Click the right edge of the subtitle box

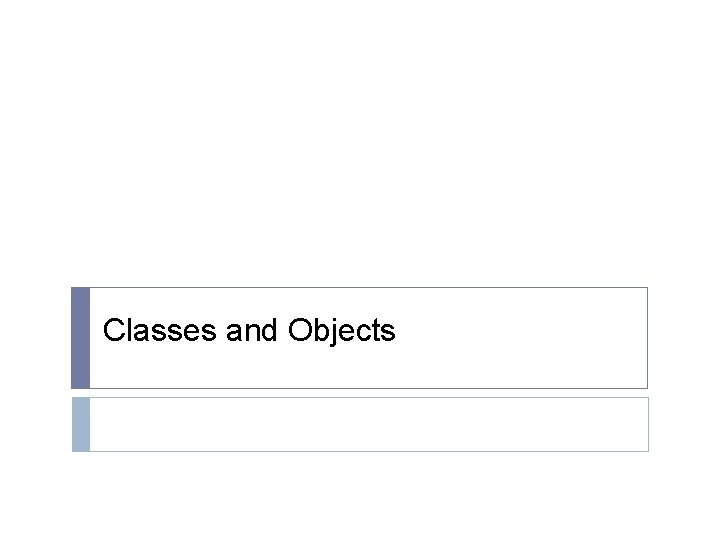tap(647, 424)
